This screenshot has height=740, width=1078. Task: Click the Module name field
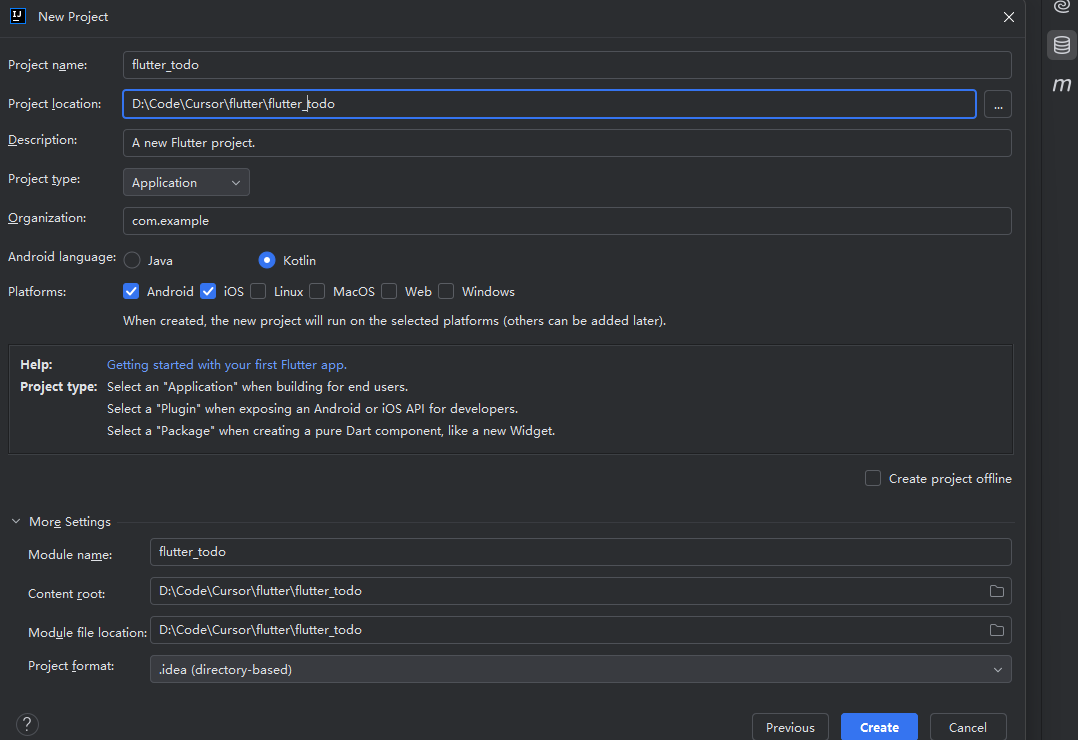(580, 552)
